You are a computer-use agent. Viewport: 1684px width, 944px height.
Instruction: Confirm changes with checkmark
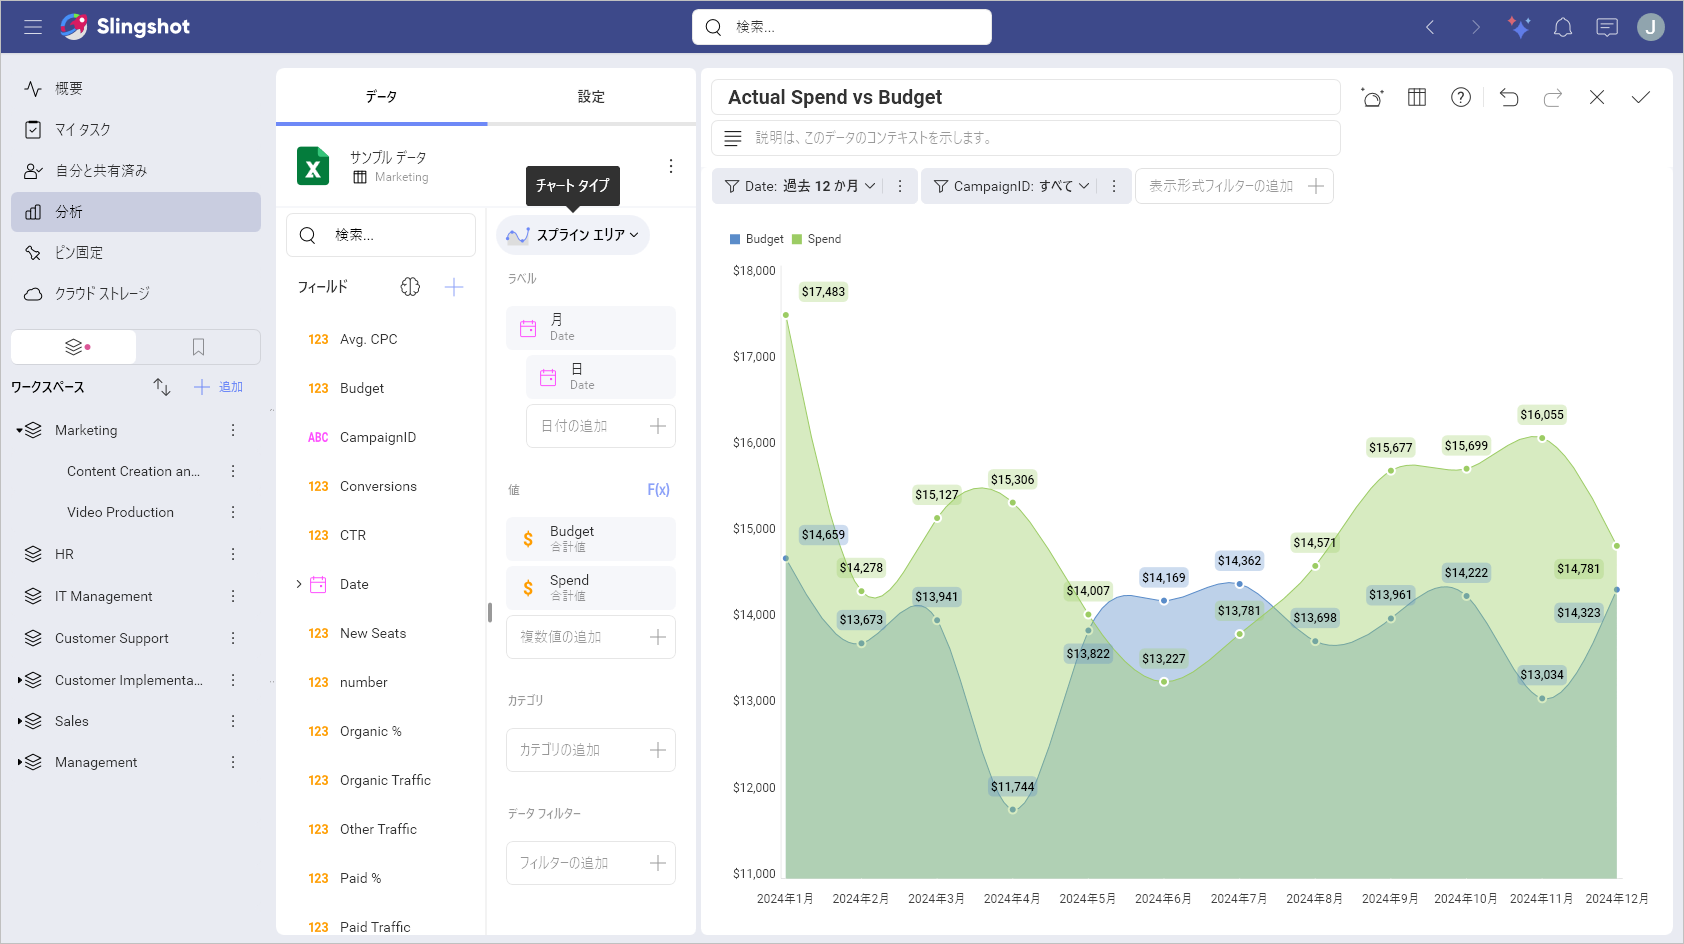click(x=1641, y=97)
